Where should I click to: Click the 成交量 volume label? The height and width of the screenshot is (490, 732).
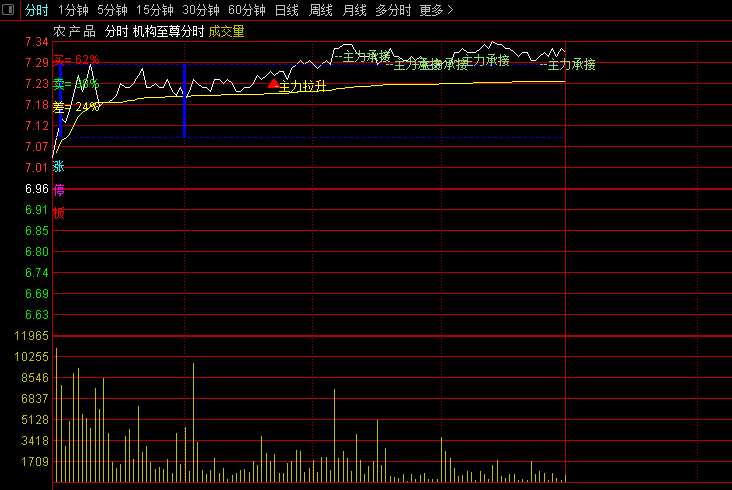(226, 32)
